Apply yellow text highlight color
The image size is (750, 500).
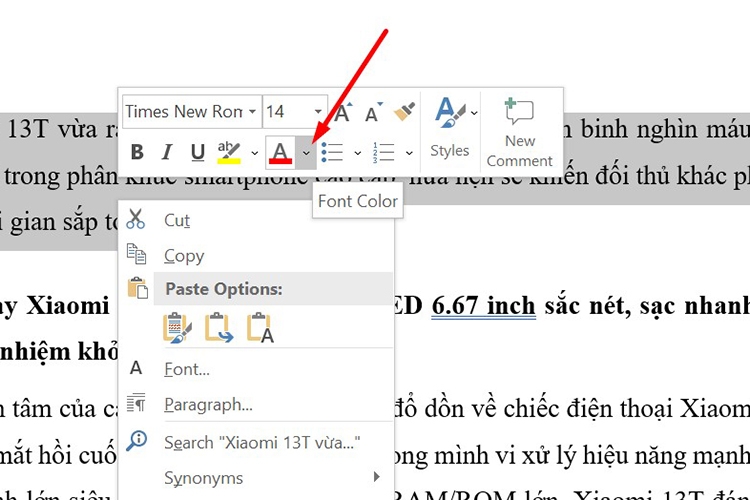click(x=229, y=152)
